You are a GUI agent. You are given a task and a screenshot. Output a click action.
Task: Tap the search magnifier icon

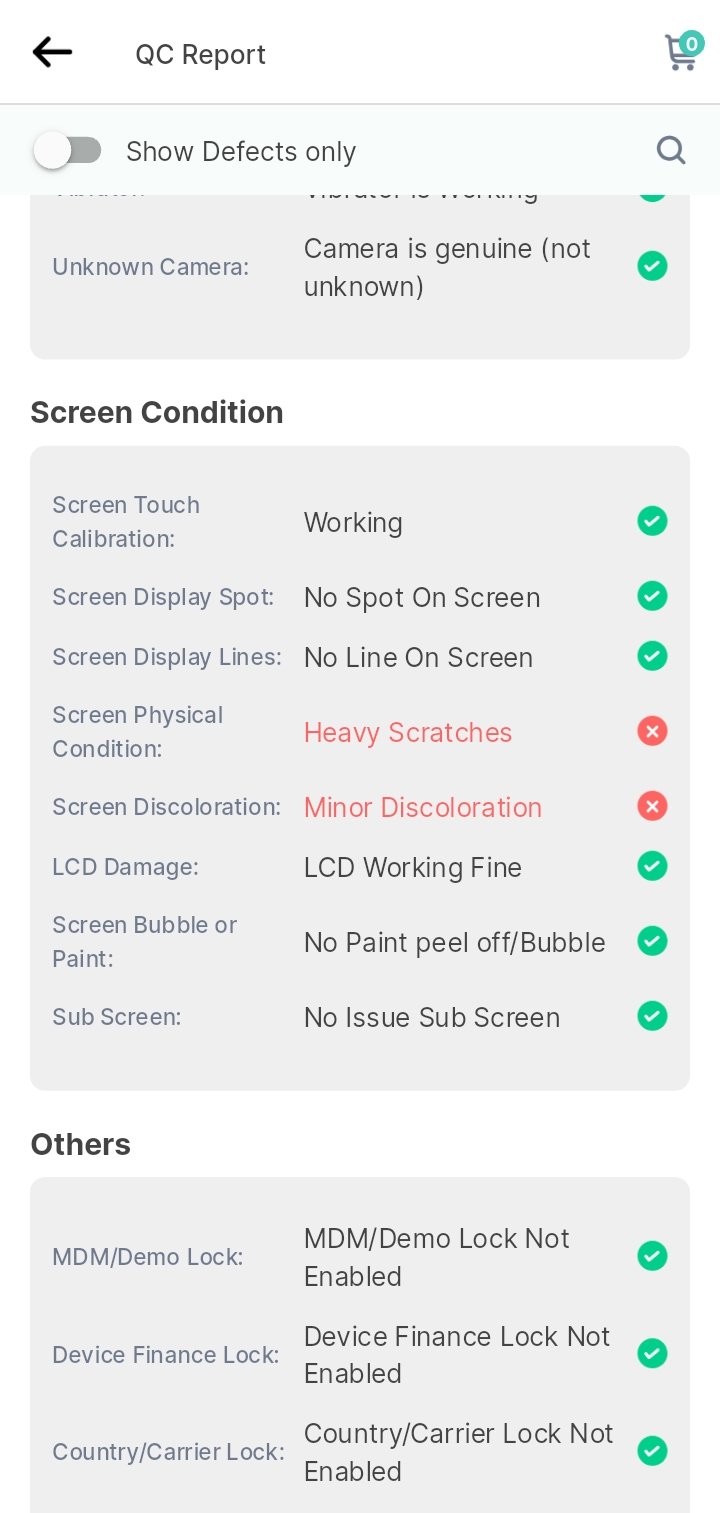[671, 150]
